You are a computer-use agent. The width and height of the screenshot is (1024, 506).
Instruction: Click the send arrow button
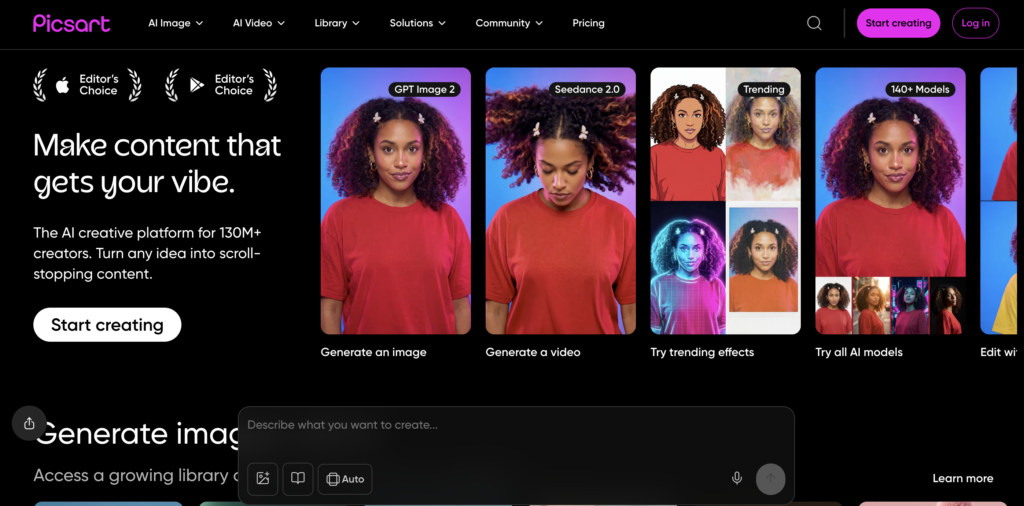pos(771,479)
